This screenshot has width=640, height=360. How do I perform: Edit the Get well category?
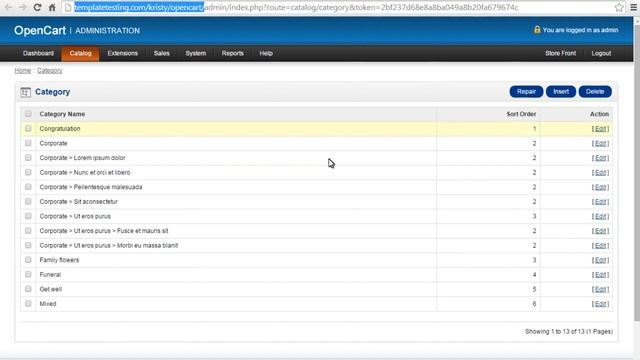pos(600,289)
